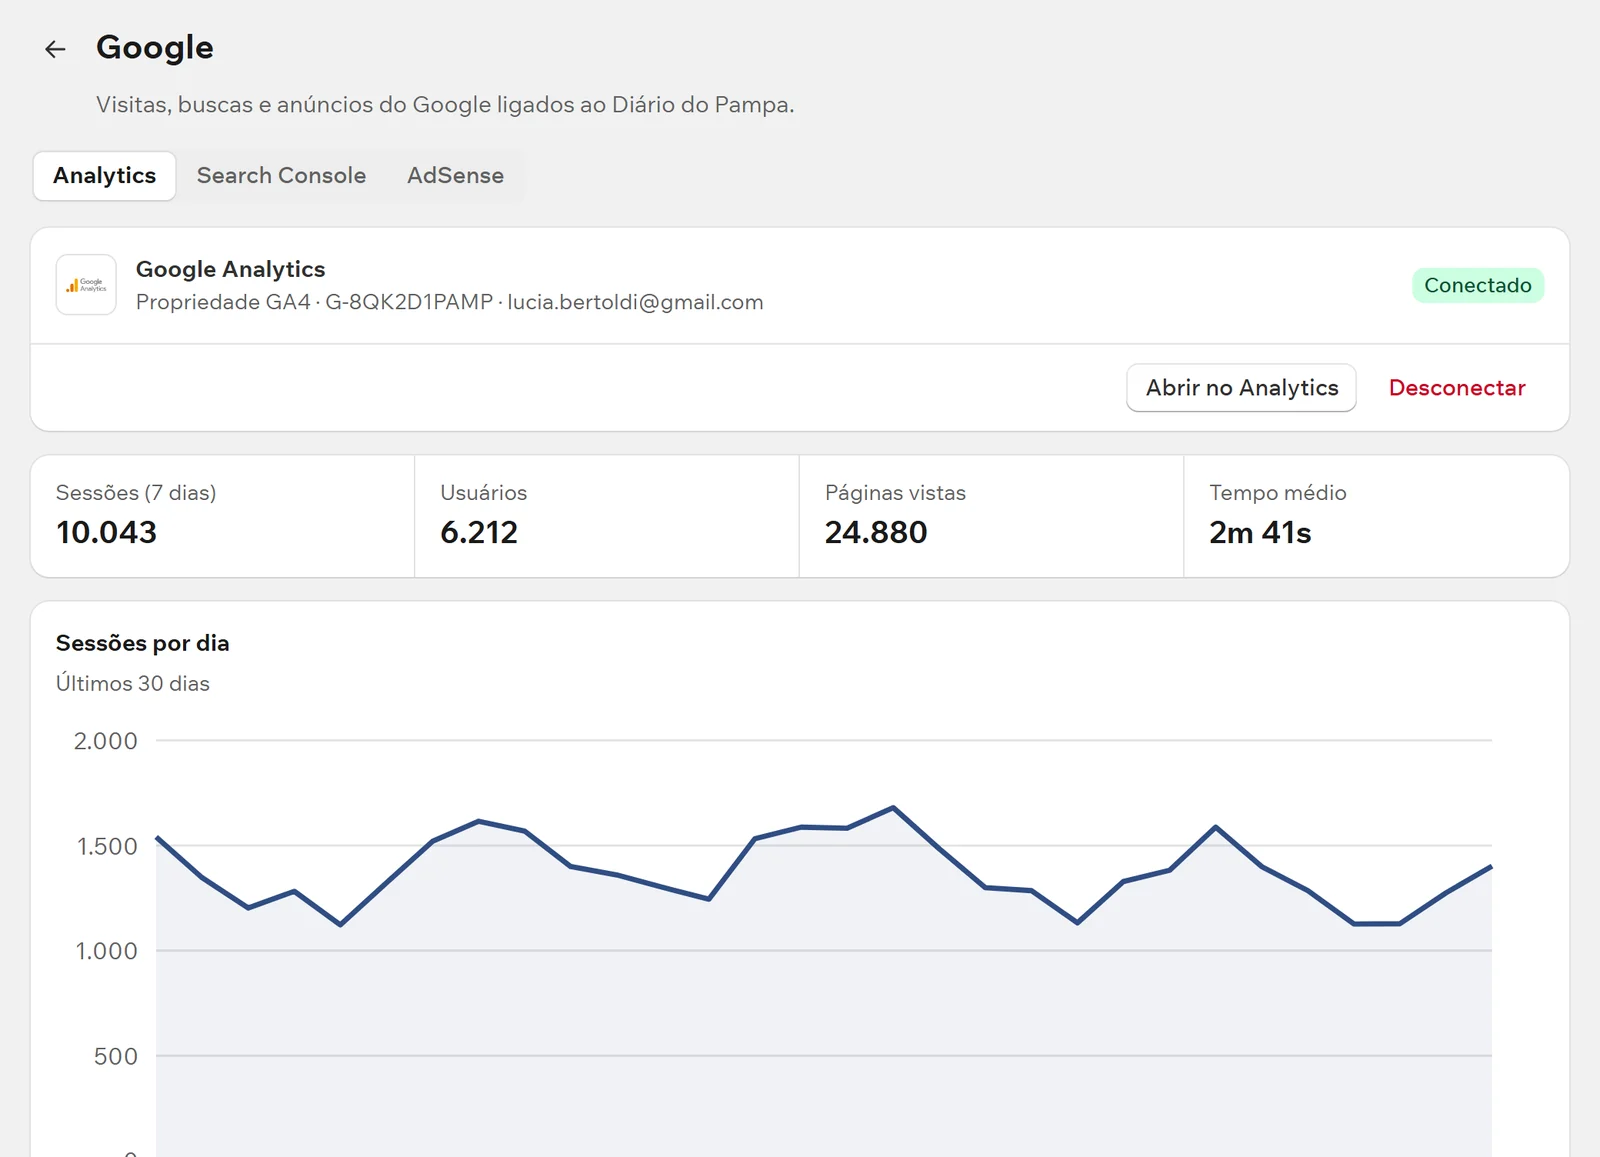The height and width of the screenshot is (1157, 1600).
Task: Click the average time value 2m 41s
Action: (1260, 532)
